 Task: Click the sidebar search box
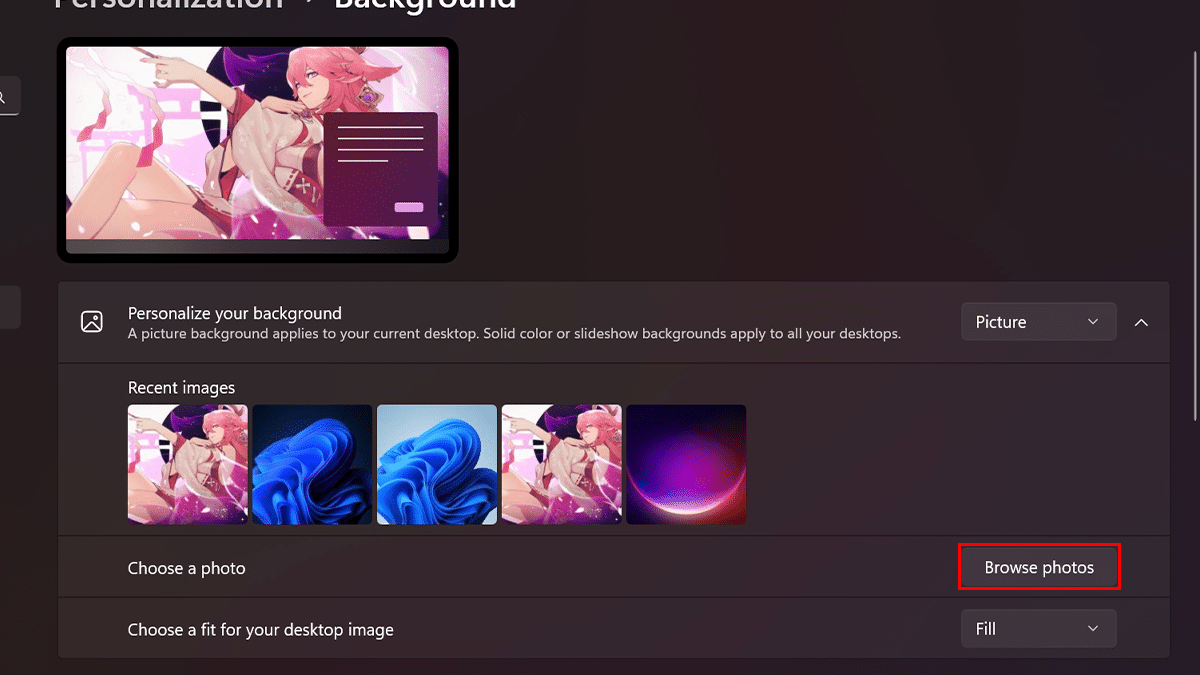[x=10, y=96]
